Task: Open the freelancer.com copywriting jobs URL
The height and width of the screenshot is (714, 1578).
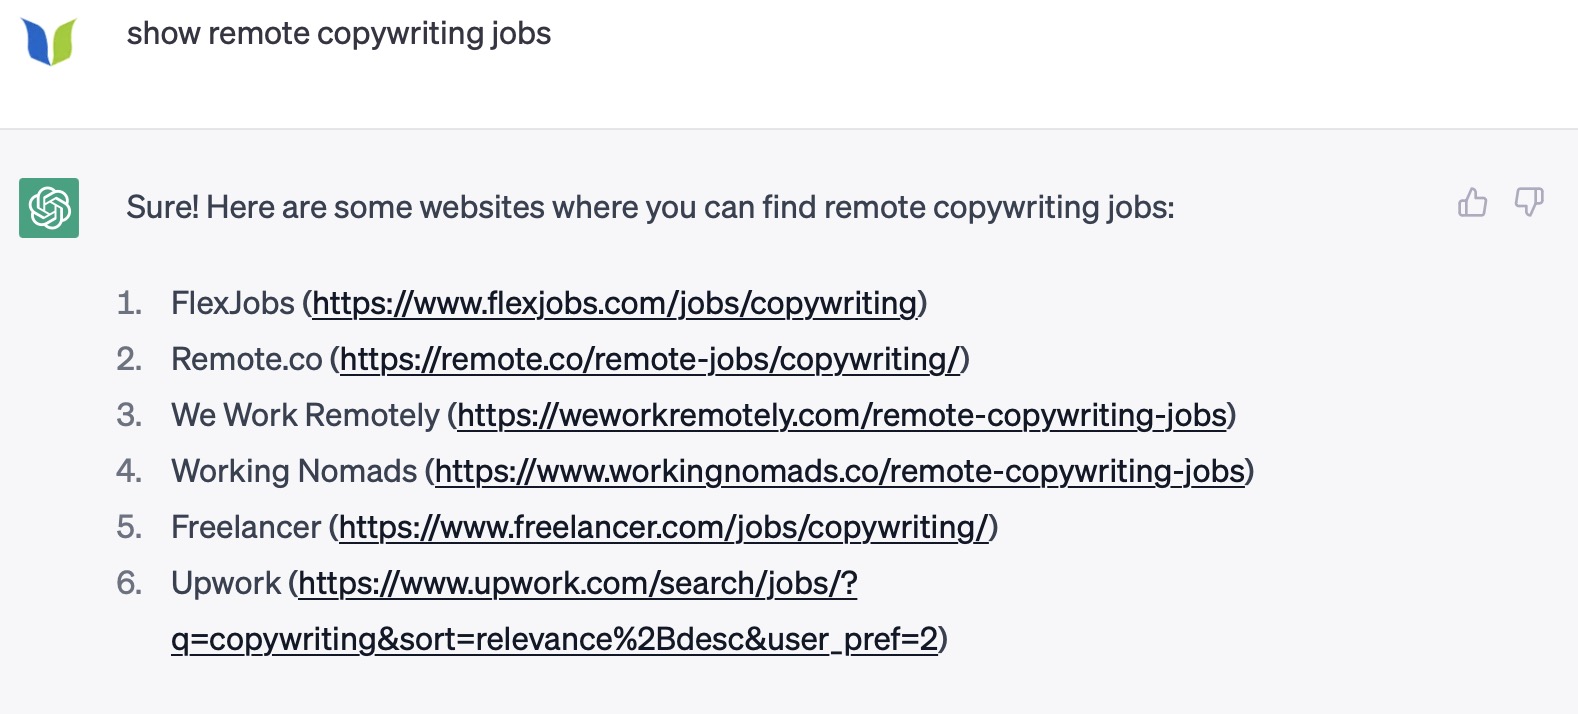Action: coord(663,527)
